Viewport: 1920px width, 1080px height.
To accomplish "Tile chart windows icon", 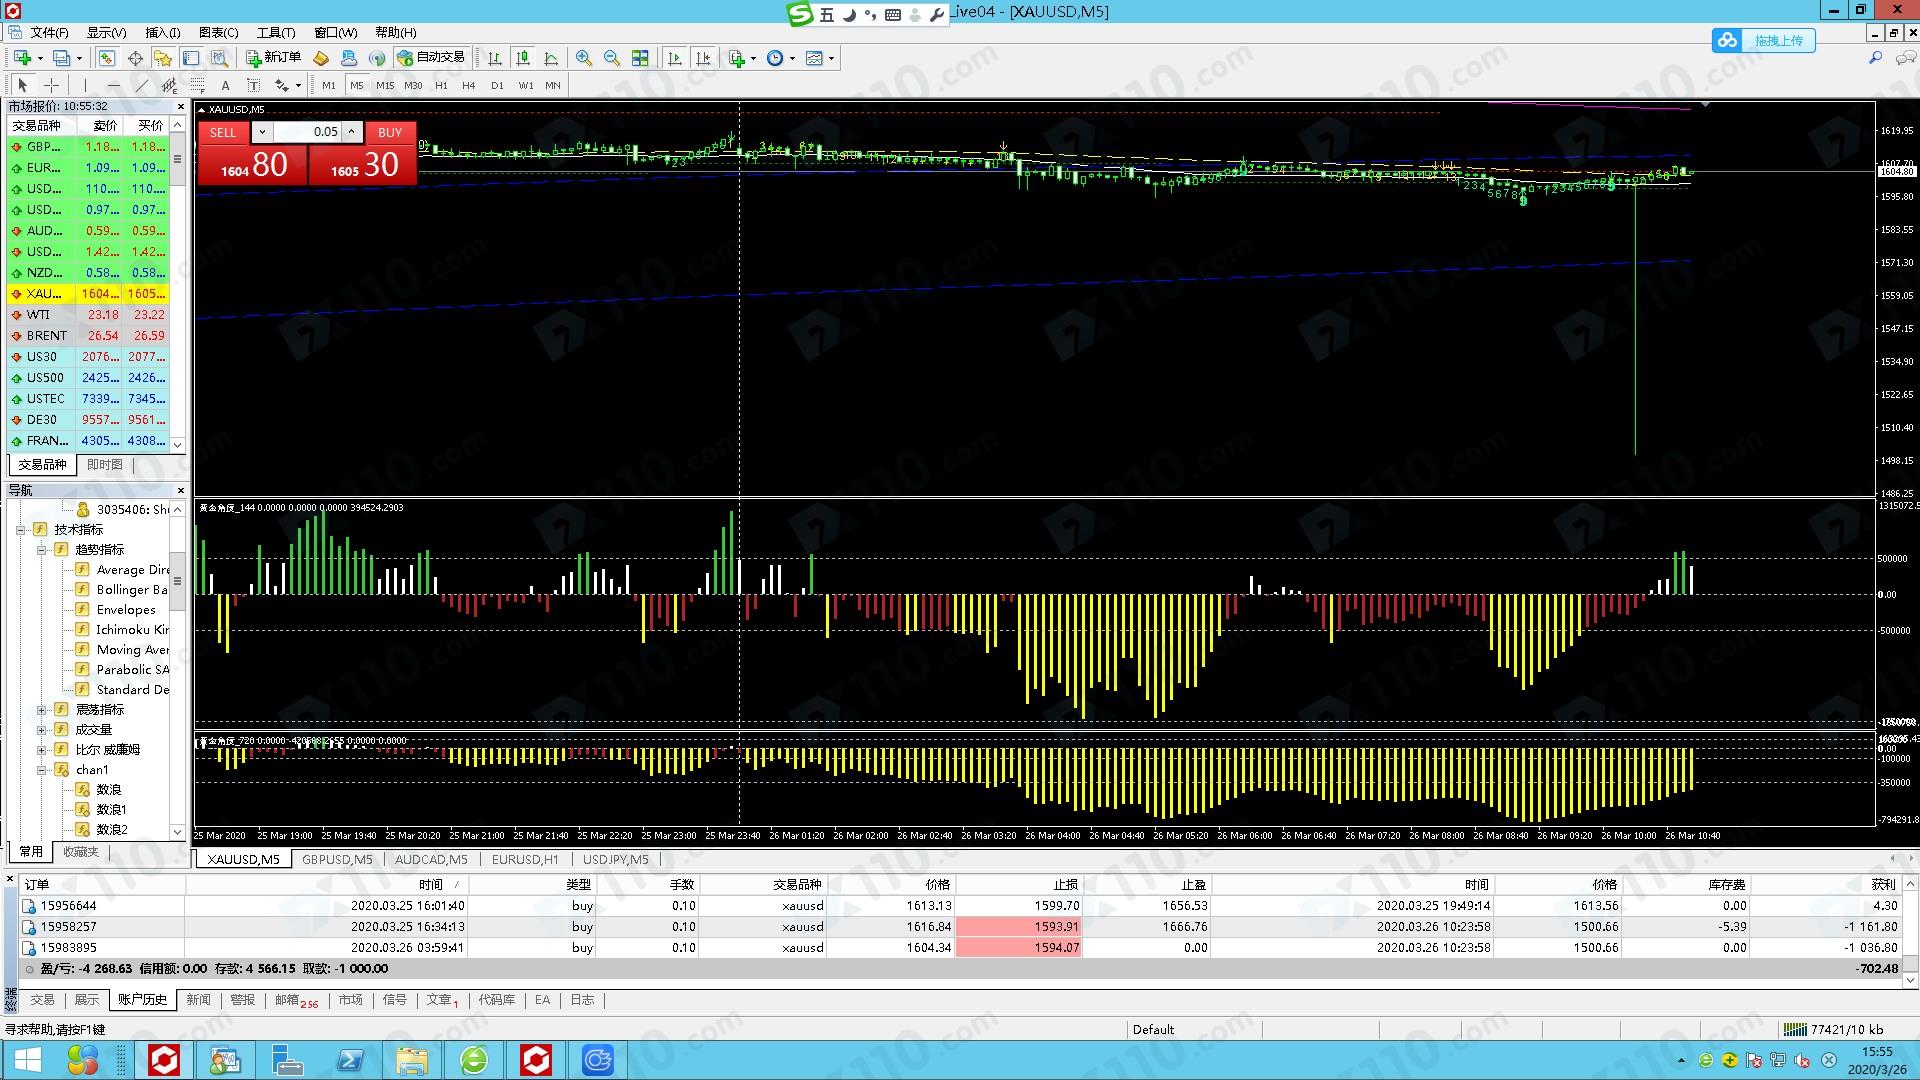I will tap(640, 58).
